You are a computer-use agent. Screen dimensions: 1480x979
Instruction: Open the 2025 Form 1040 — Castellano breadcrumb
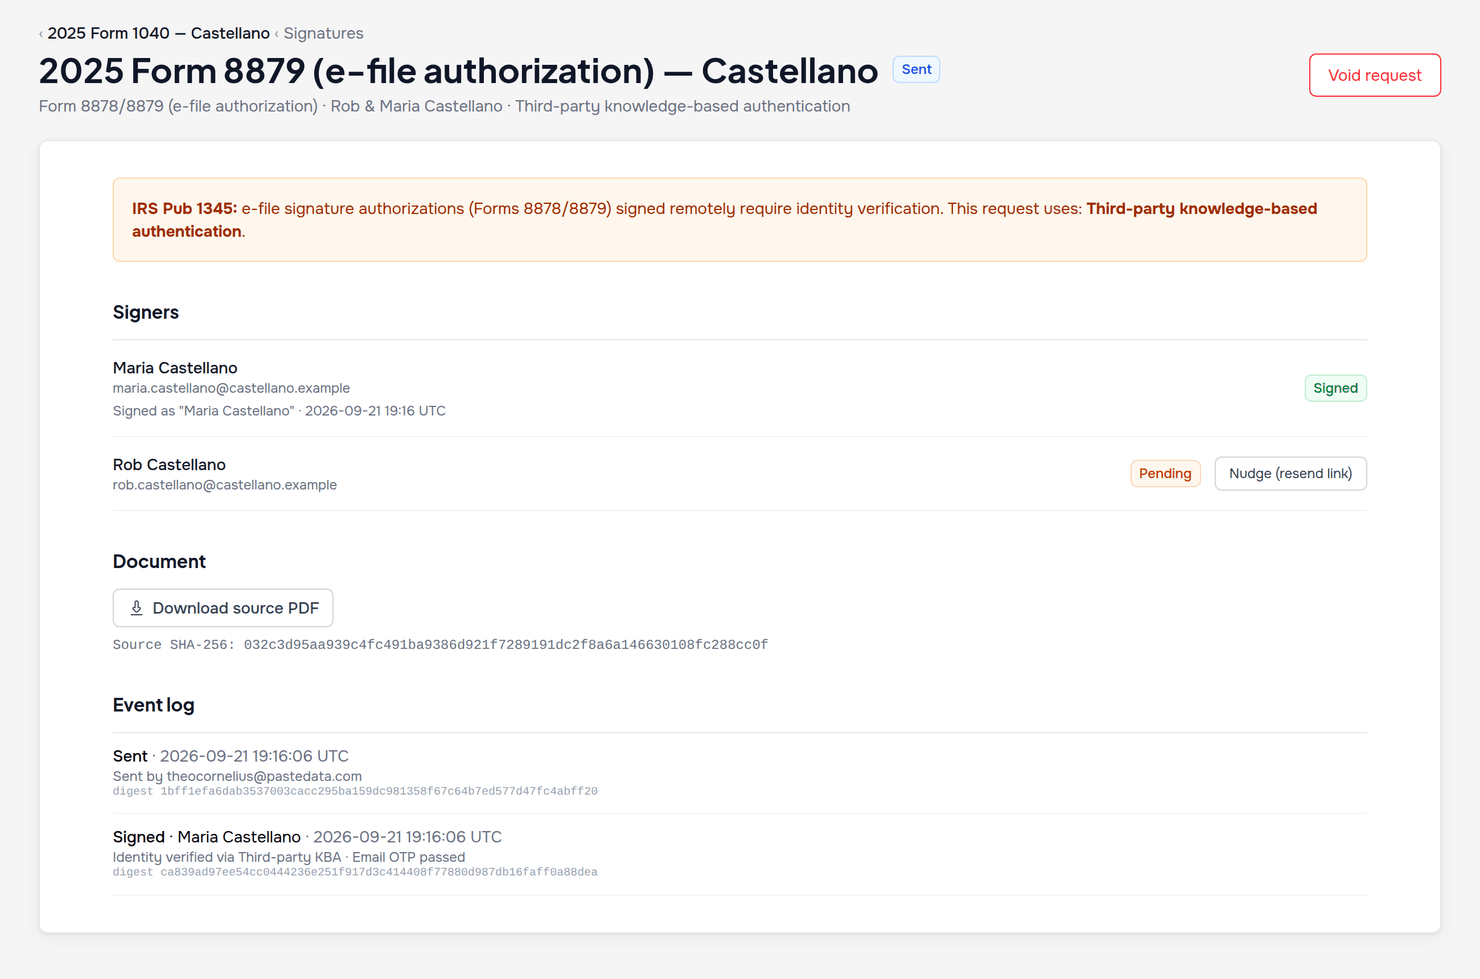tap(158, 33)
